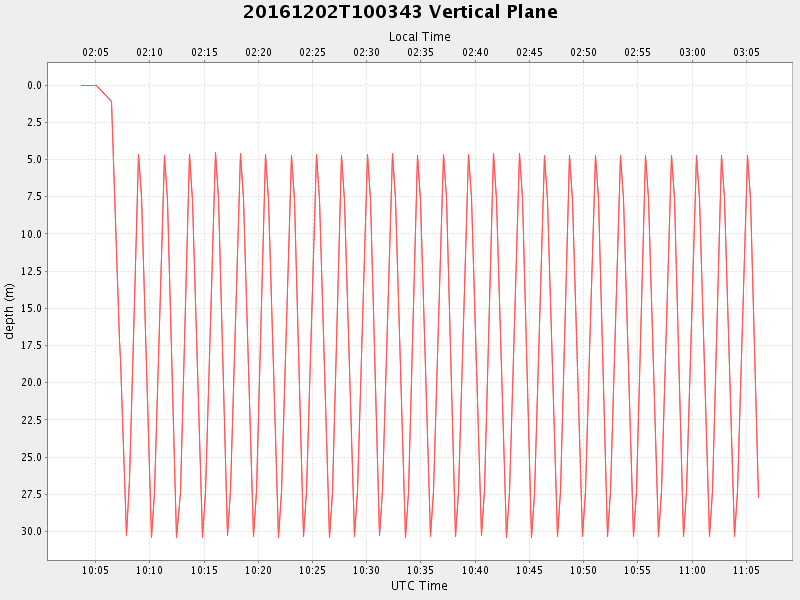
Task: Pick the 15.0 depth tick label
Action: point(32,309)
